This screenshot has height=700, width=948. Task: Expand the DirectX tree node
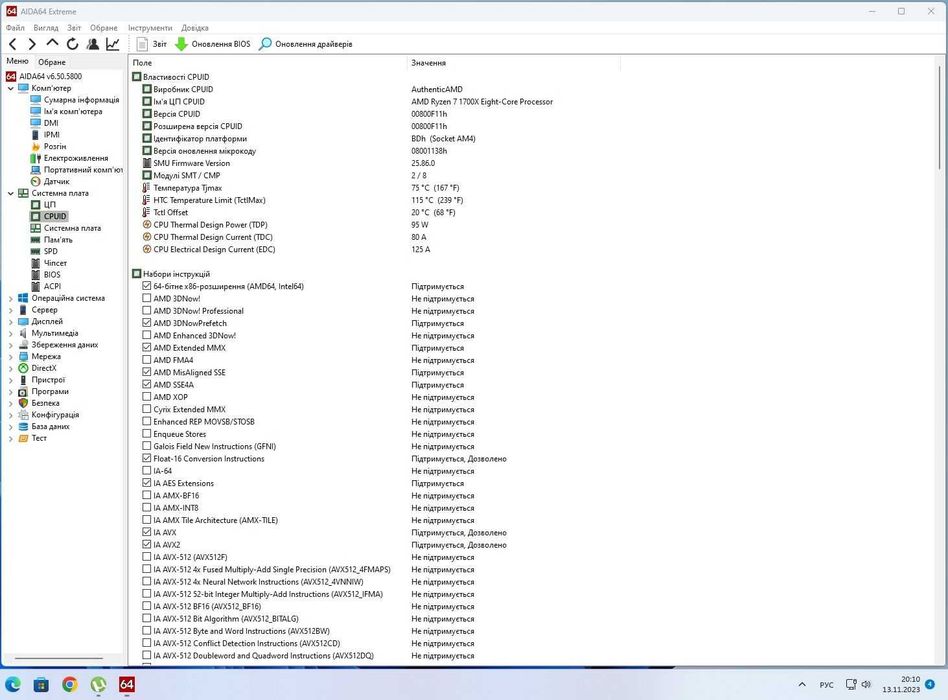pyautogui.click(x=10, y=368)
